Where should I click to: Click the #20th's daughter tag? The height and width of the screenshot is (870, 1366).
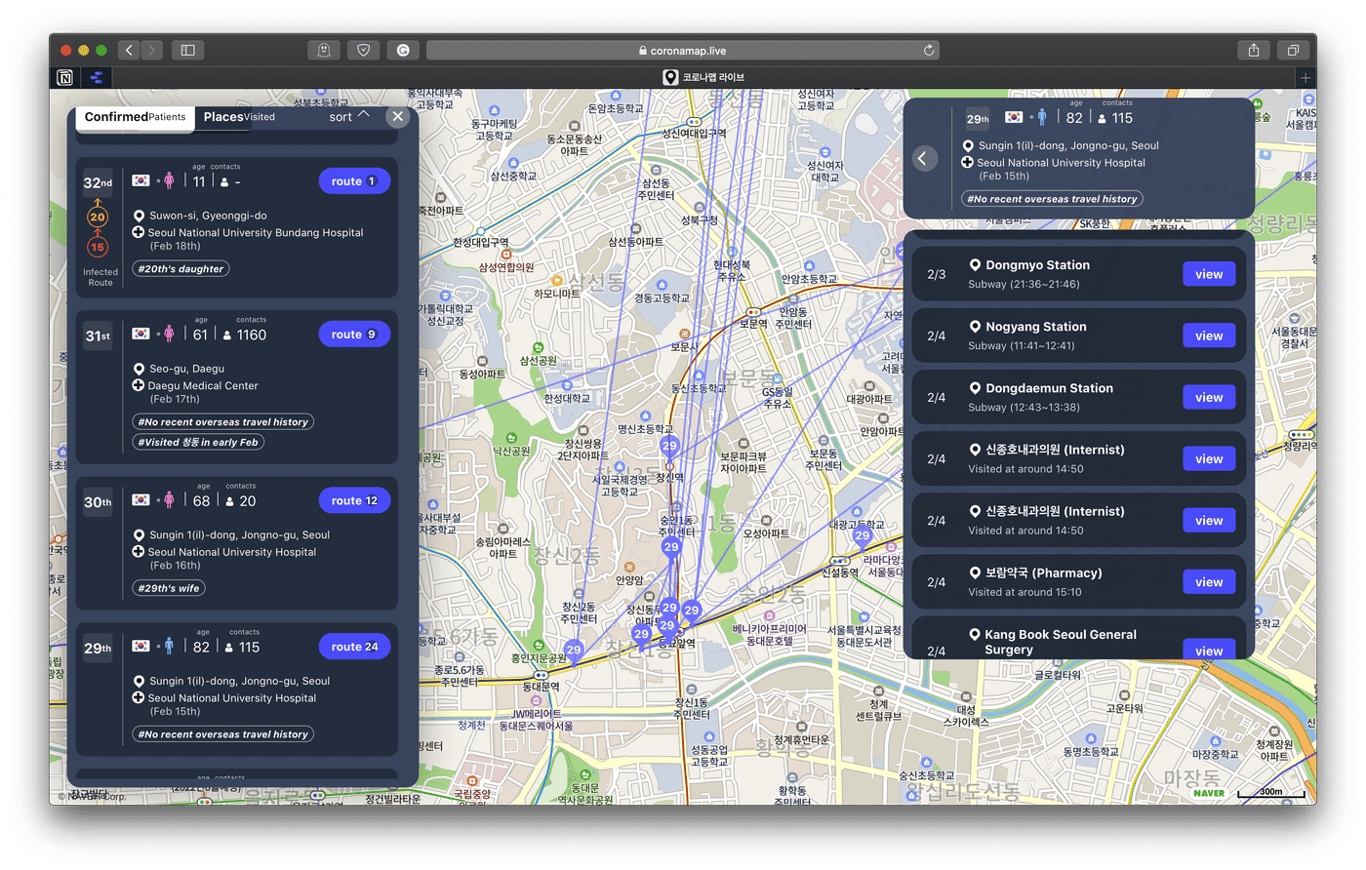point(180,268)
